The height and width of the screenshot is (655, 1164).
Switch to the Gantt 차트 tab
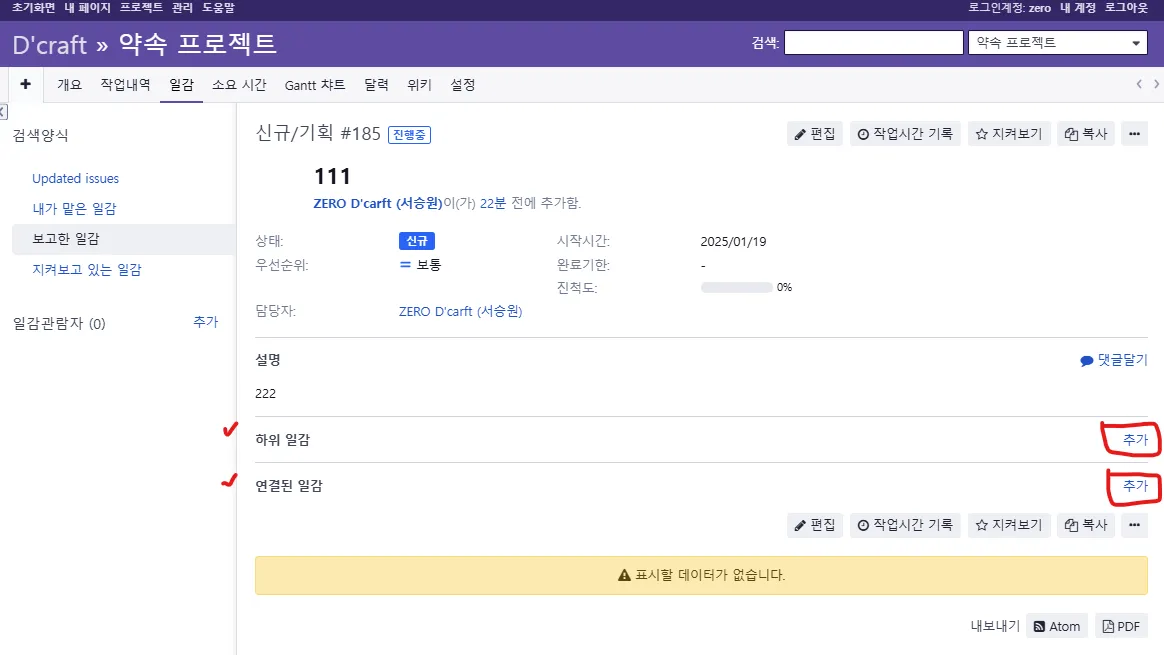click(x=315, y=85)
